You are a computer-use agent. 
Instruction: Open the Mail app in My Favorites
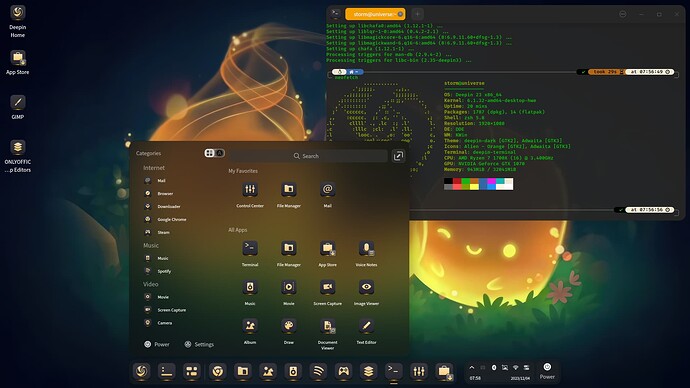point(327,190)
